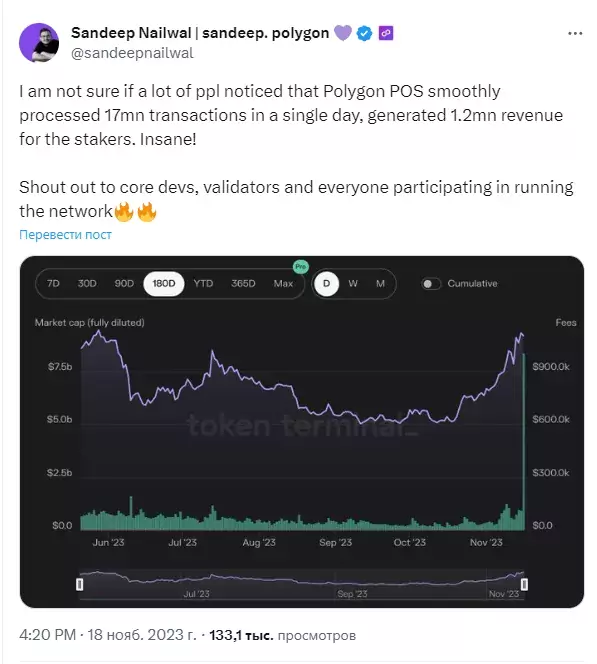Click the green Pro badge
597x664 pixels.
point(301,267)
